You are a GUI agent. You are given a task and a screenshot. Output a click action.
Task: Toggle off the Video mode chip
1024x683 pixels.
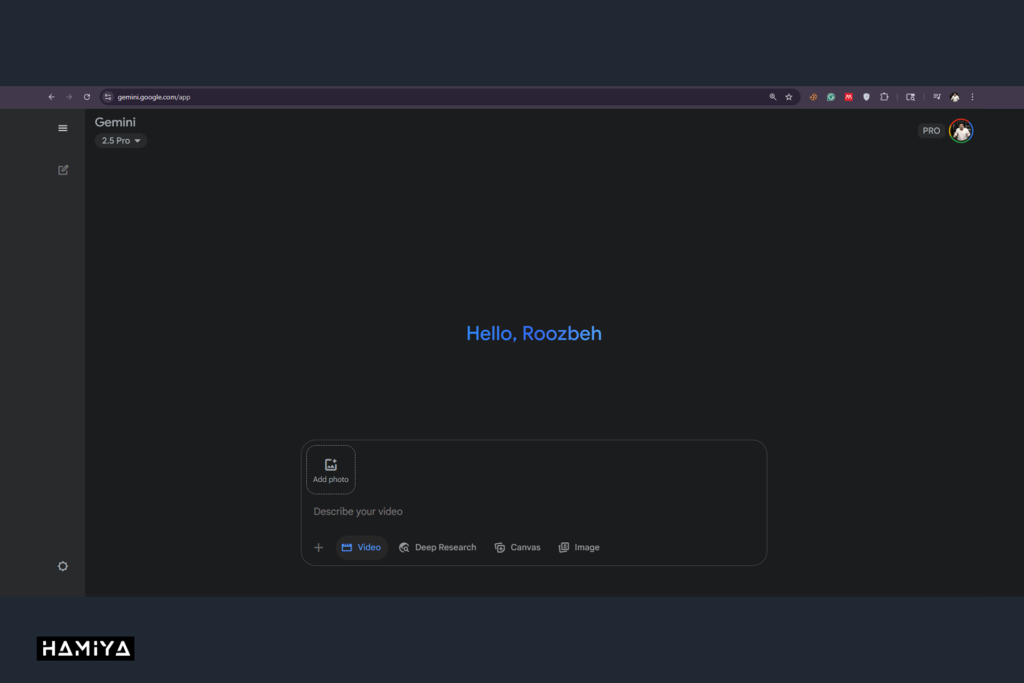point(361,548)
